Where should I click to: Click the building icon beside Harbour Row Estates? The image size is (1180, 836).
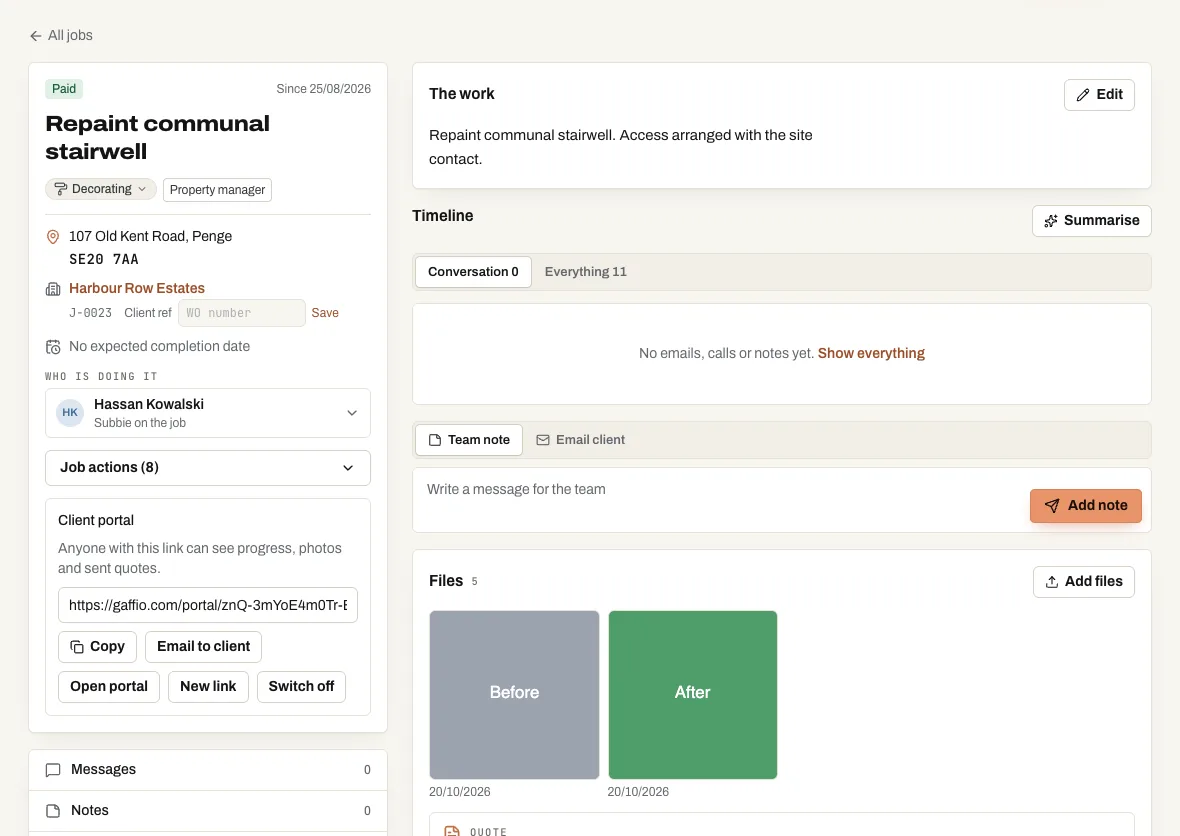(53, 289)
